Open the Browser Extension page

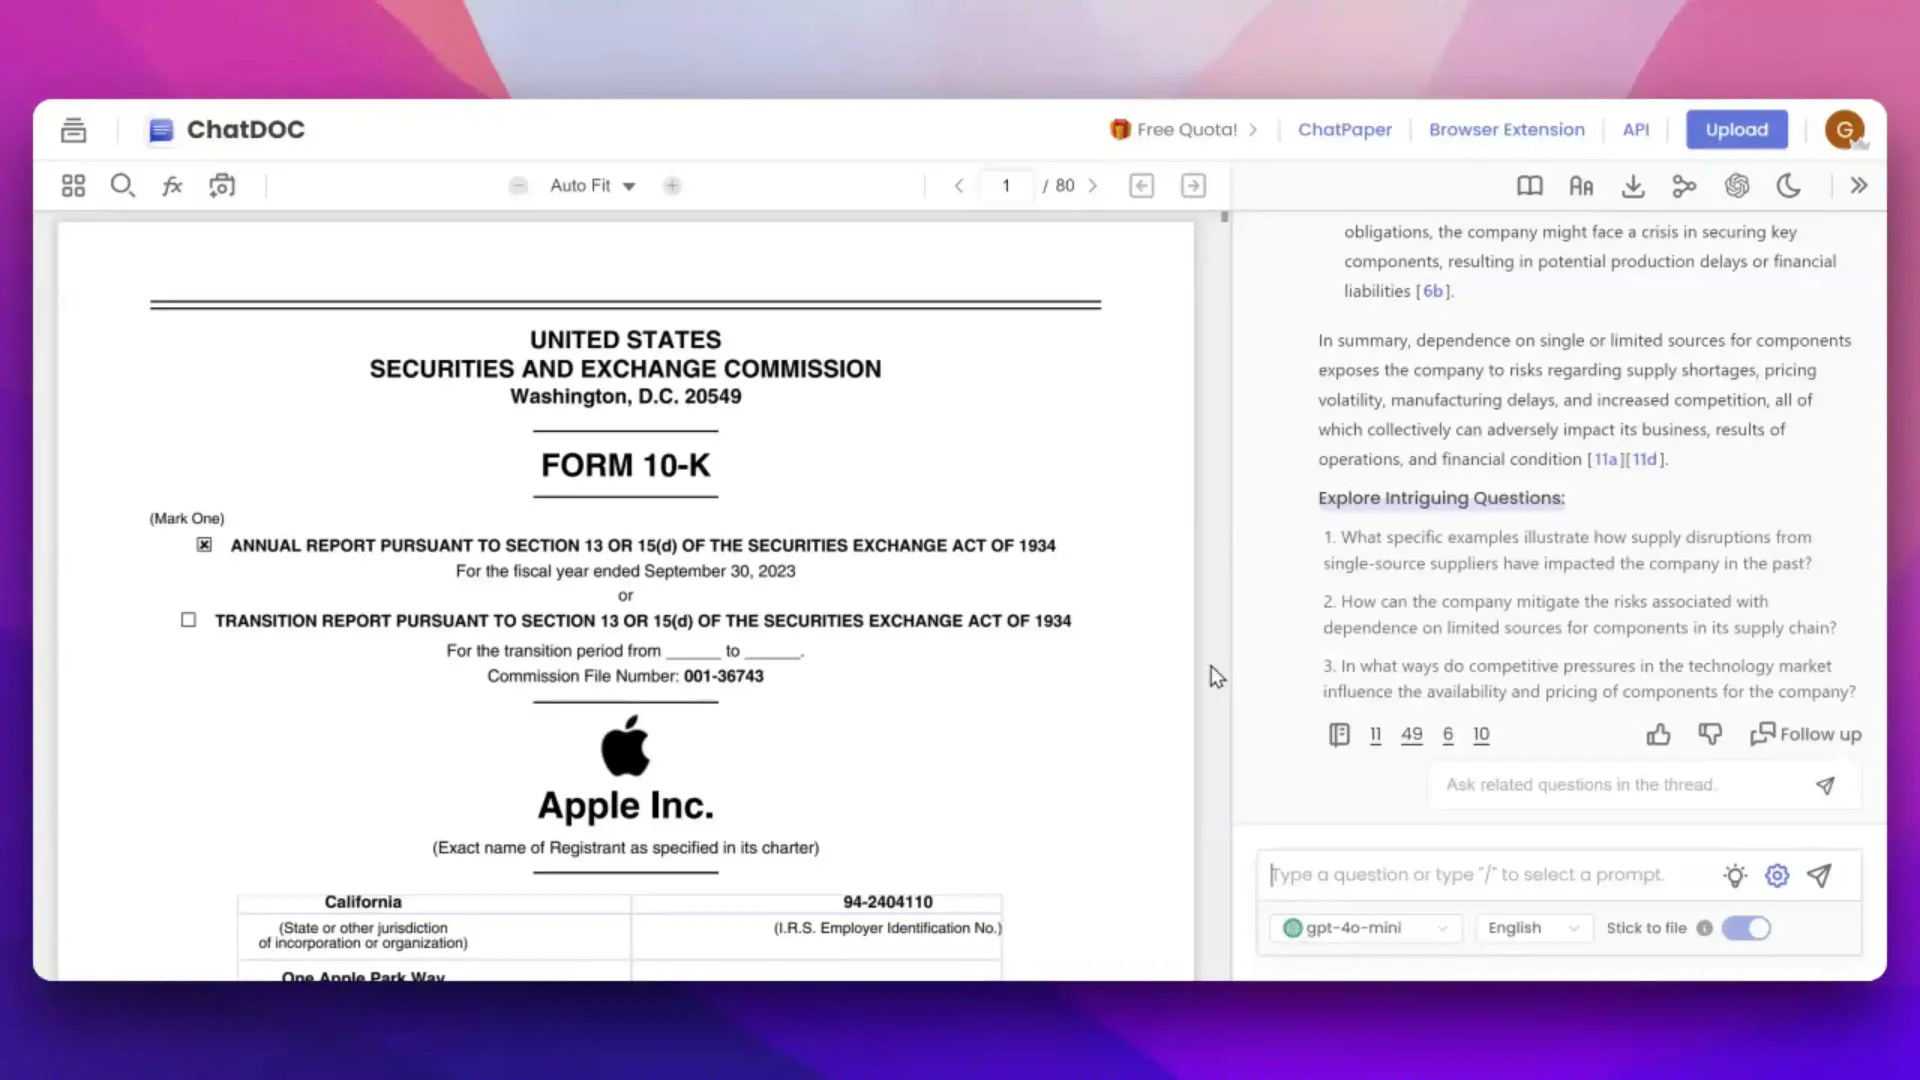[x=1507, y=129]
